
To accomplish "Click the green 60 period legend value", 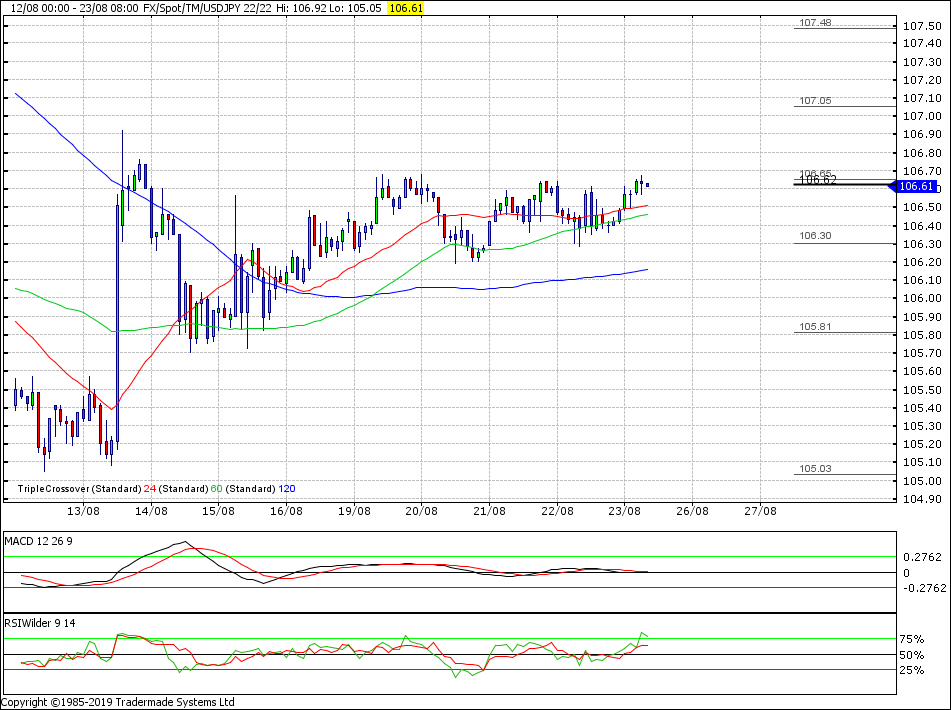I will pos(216,489).
